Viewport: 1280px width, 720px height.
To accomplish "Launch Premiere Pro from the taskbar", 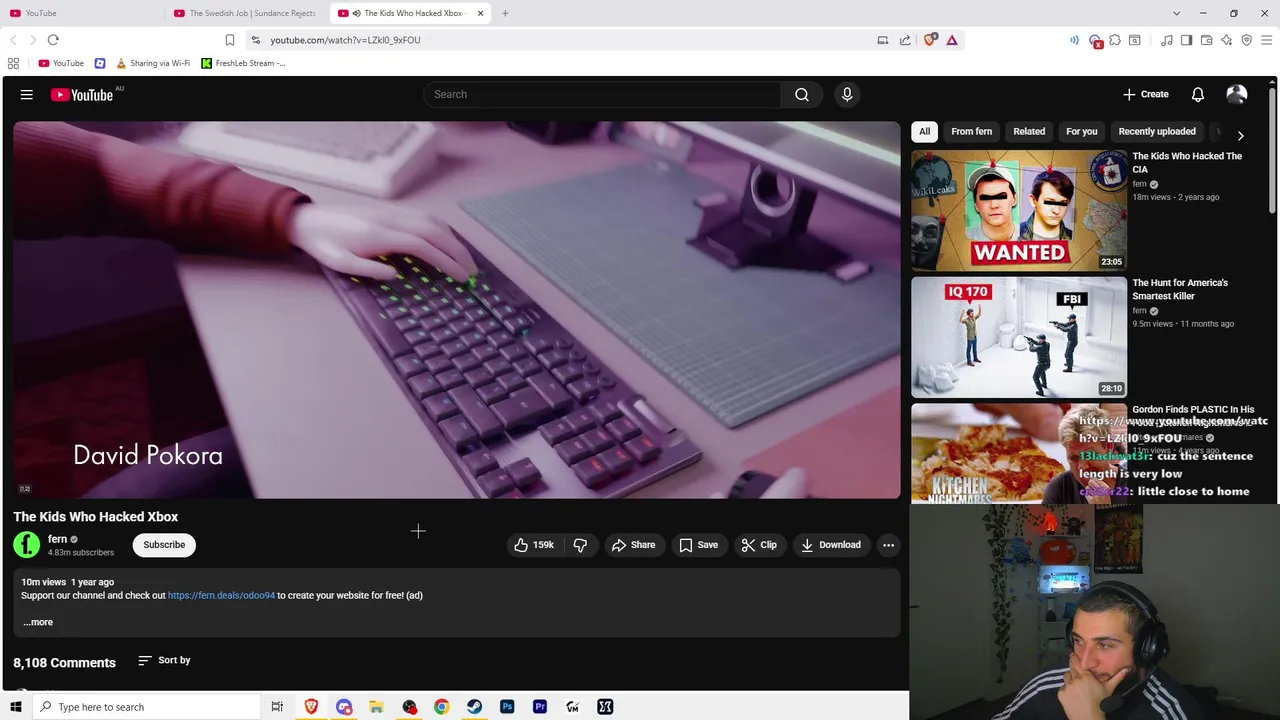I will coord(540,707).
